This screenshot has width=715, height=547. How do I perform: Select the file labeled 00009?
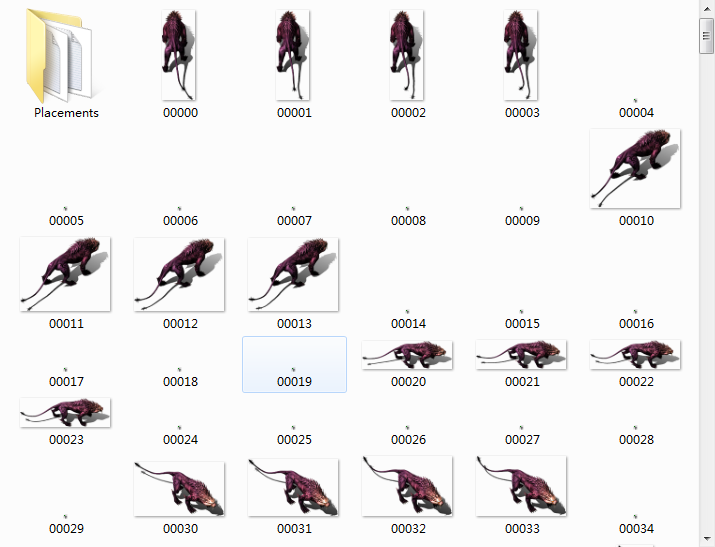click(523, 221)
